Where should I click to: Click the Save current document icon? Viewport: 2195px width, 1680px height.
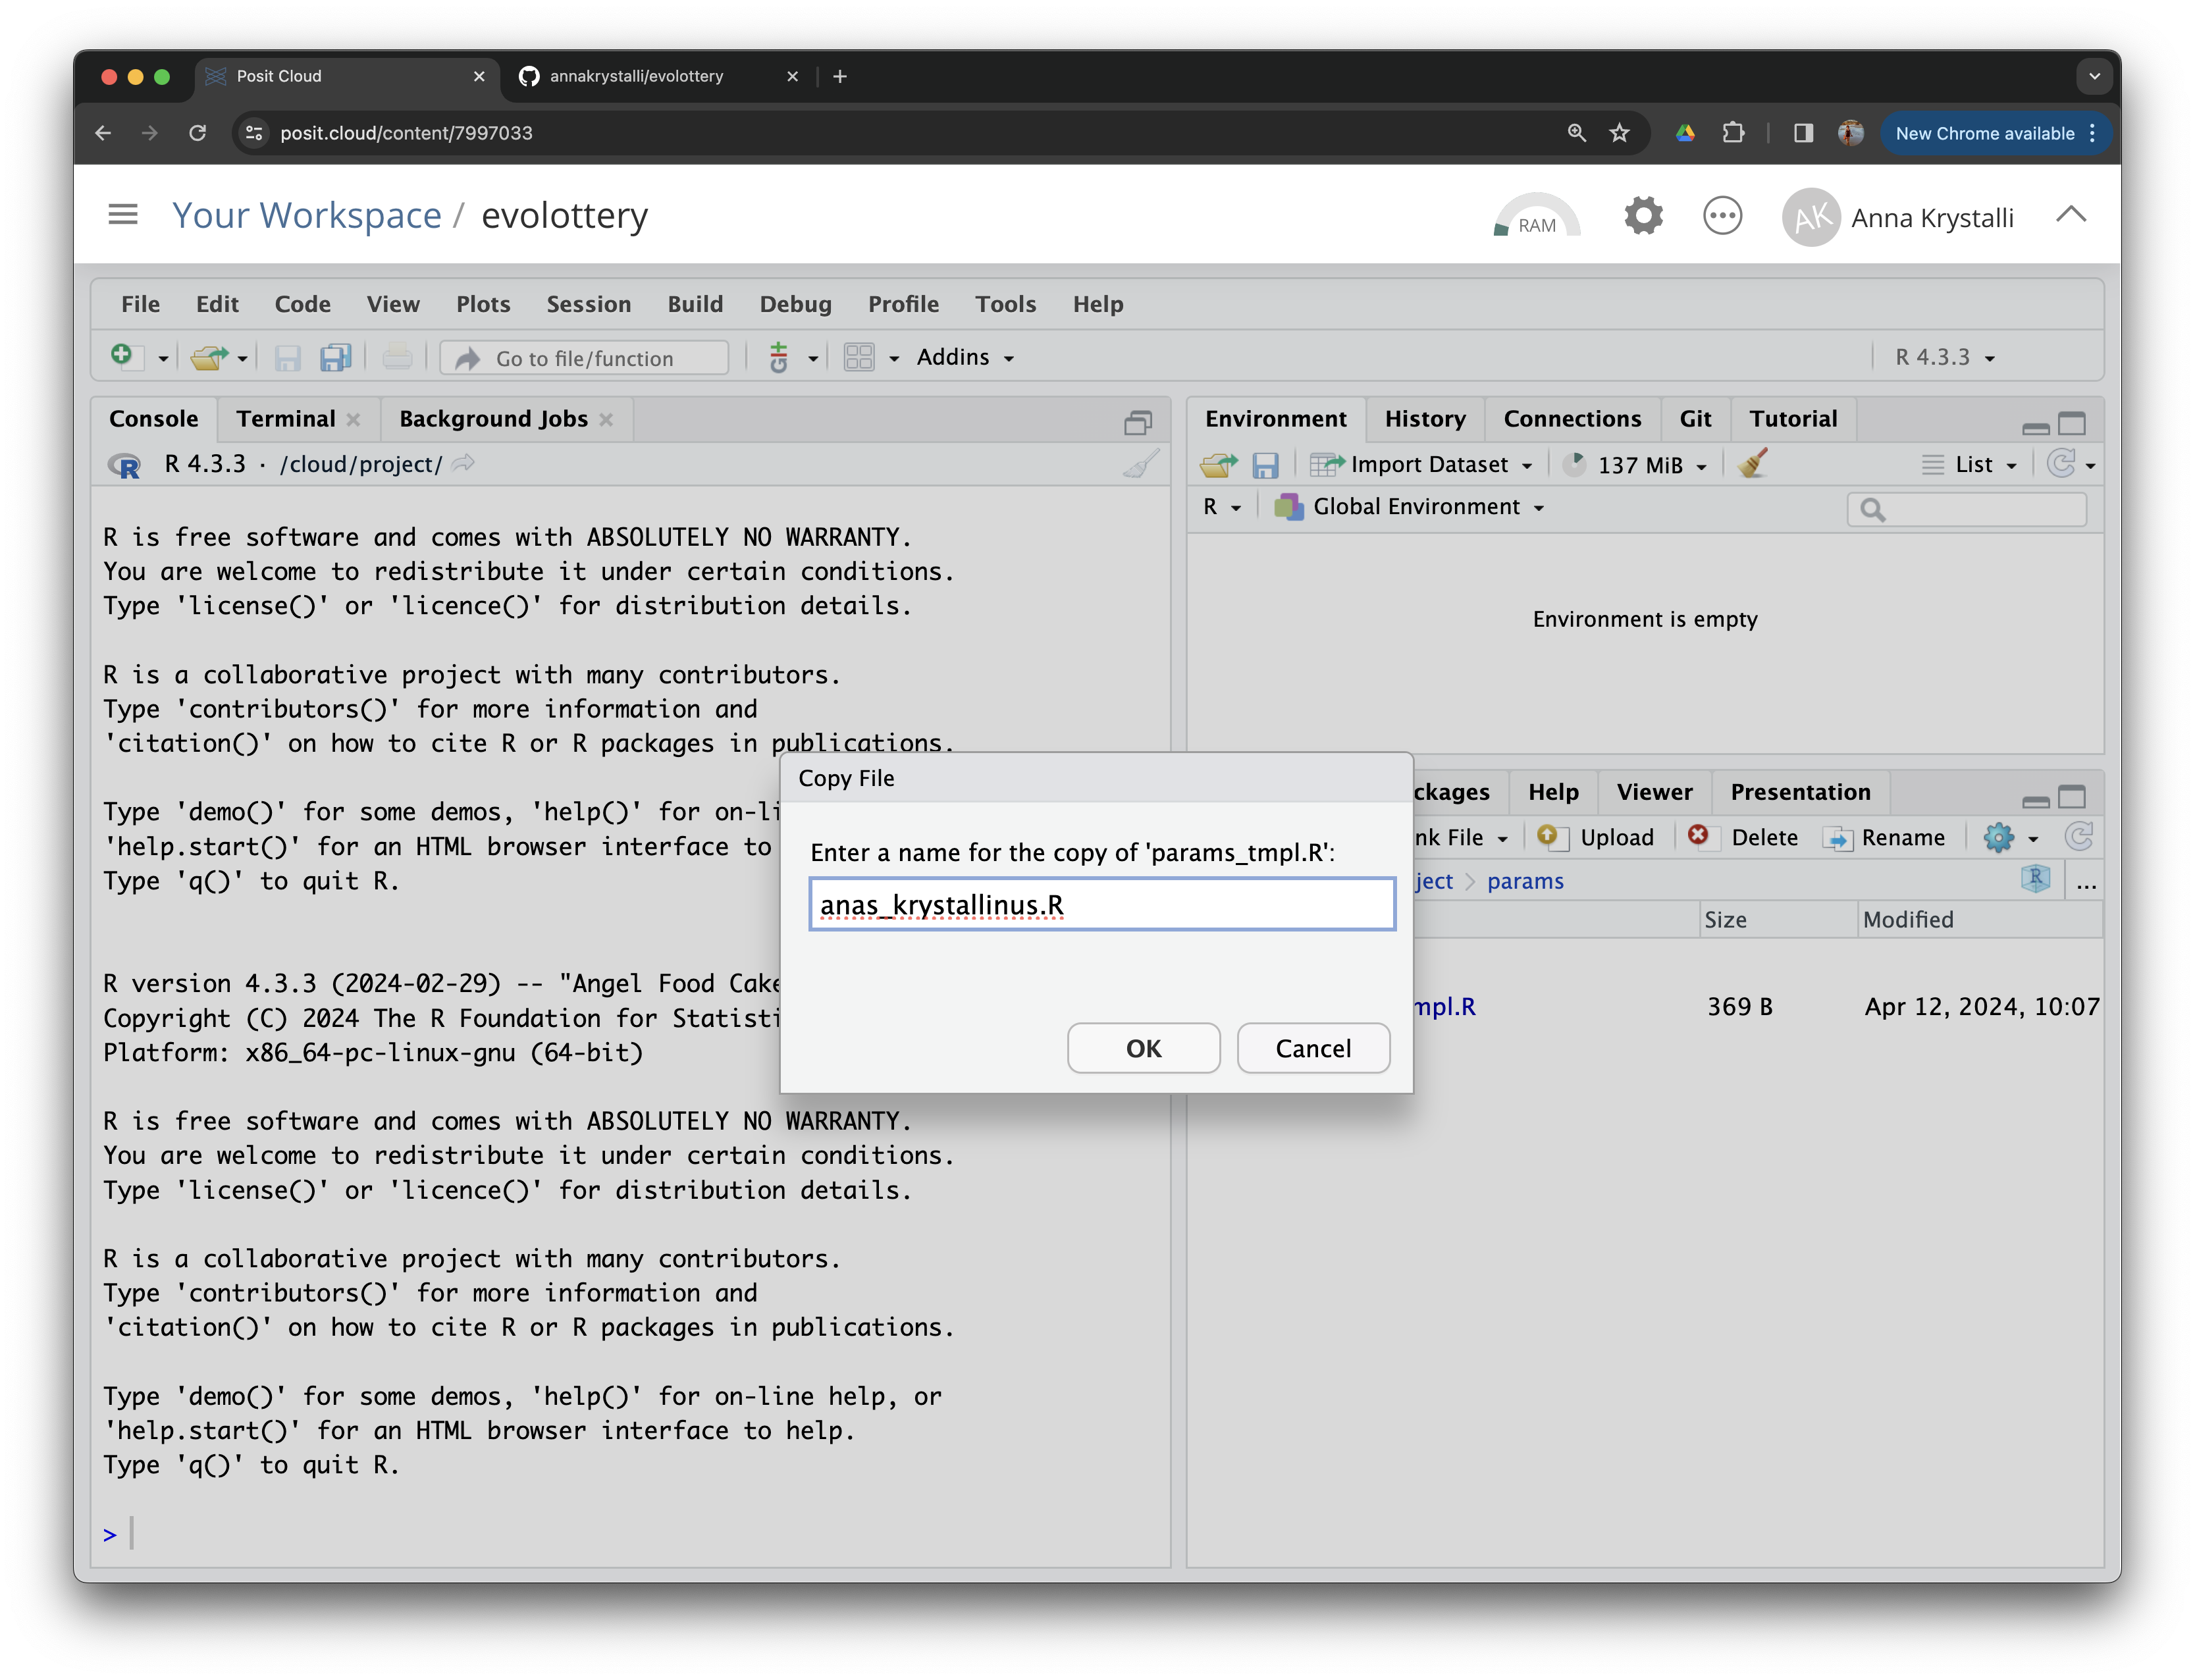[288, 357]
